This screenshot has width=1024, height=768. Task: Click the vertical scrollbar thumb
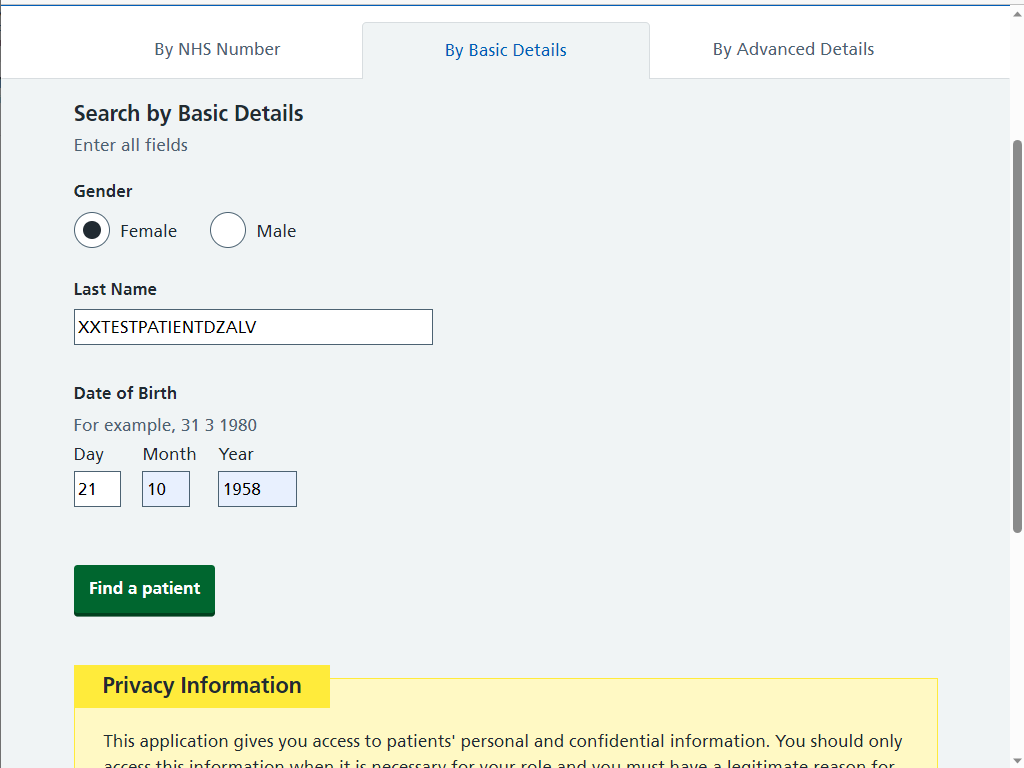(1017, 336)
